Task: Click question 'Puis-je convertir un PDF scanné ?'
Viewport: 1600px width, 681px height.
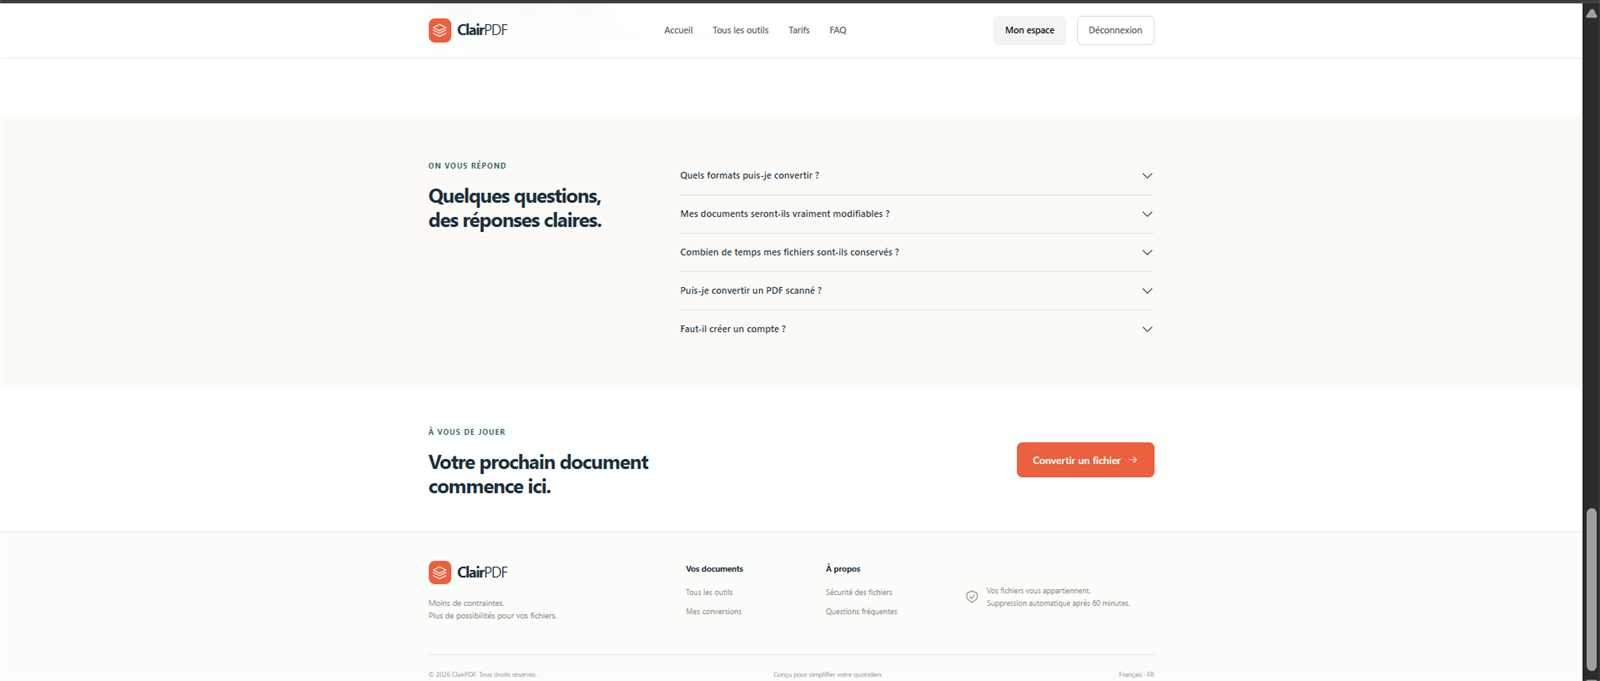Action: coord(751,291)
